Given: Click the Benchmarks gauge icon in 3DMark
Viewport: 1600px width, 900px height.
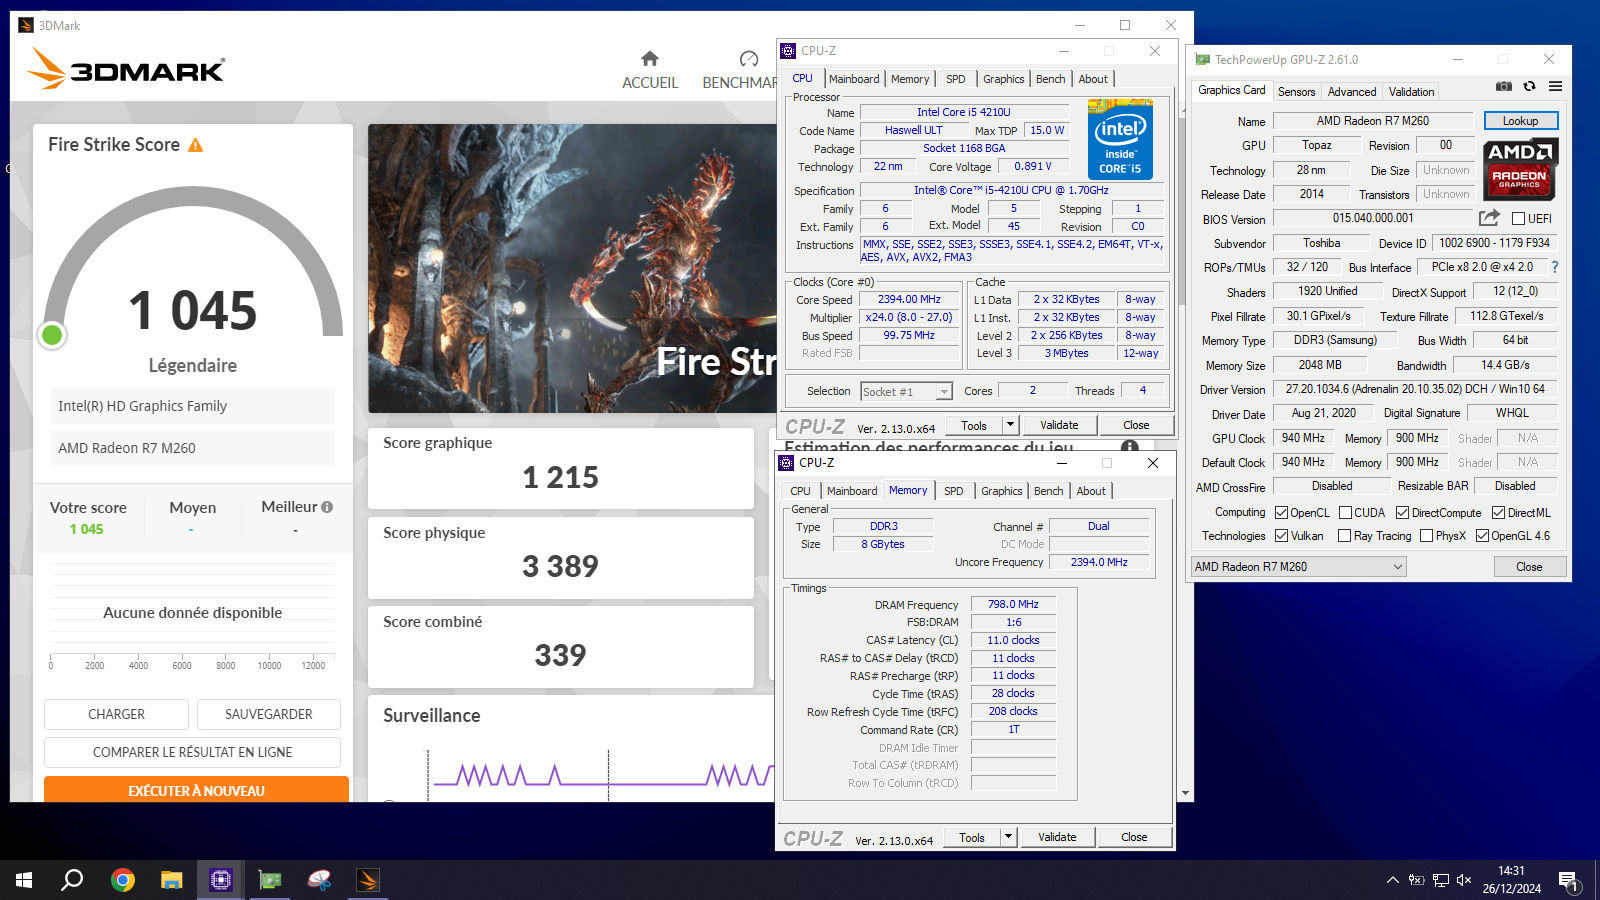Looking at the screenshot, I should [x=749, y=59].
